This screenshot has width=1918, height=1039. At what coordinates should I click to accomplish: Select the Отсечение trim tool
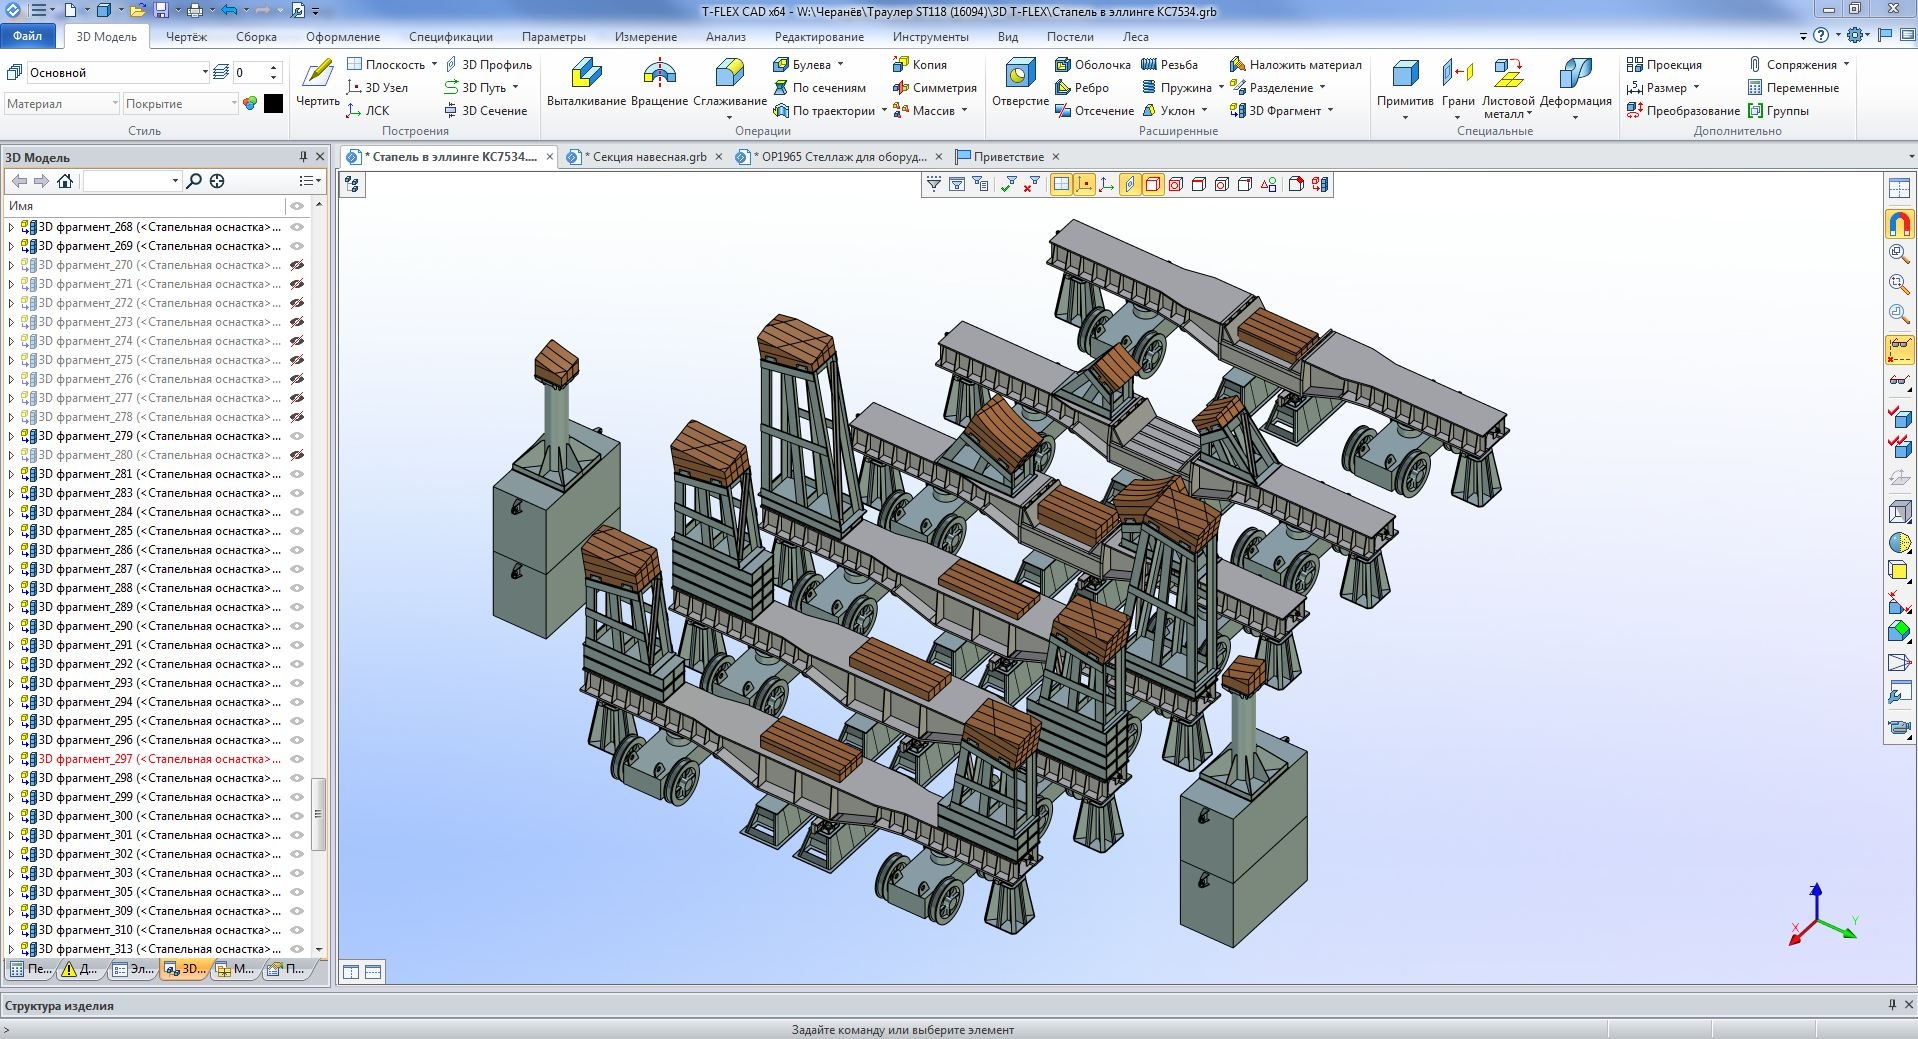[1094, 110]
